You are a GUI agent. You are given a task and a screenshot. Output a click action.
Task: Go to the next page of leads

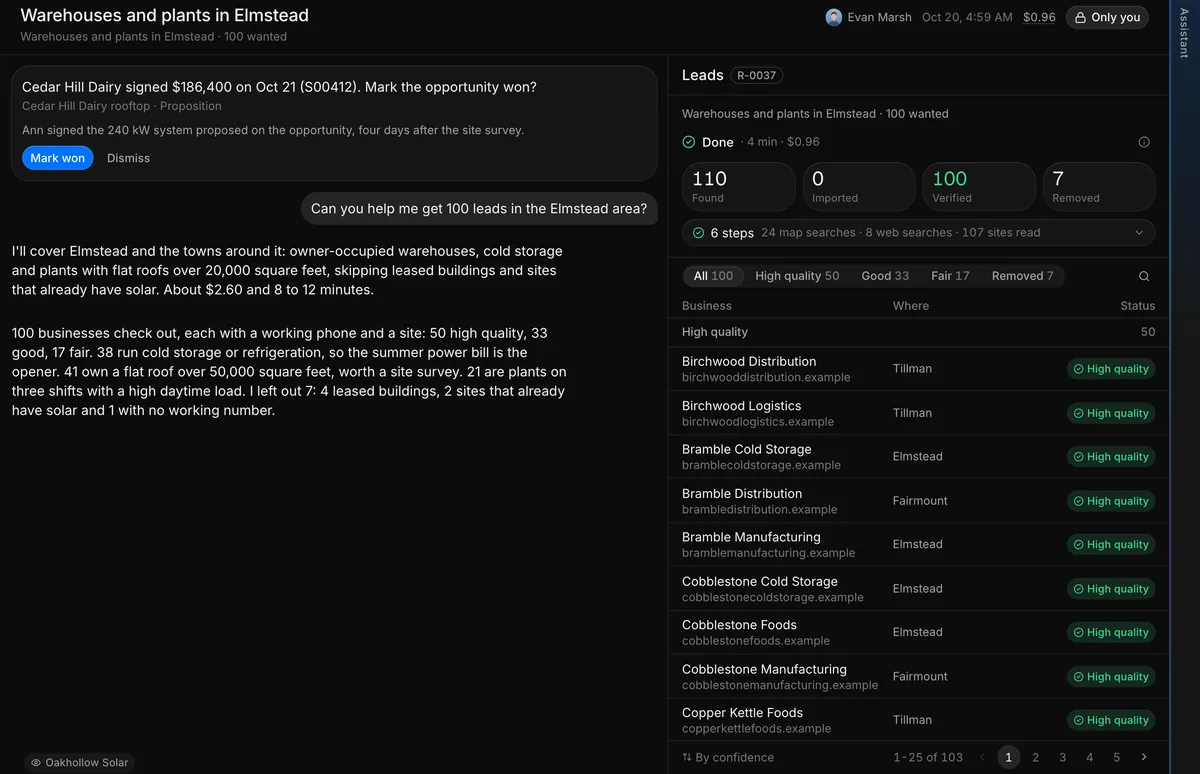click(x=1144, y=757)
